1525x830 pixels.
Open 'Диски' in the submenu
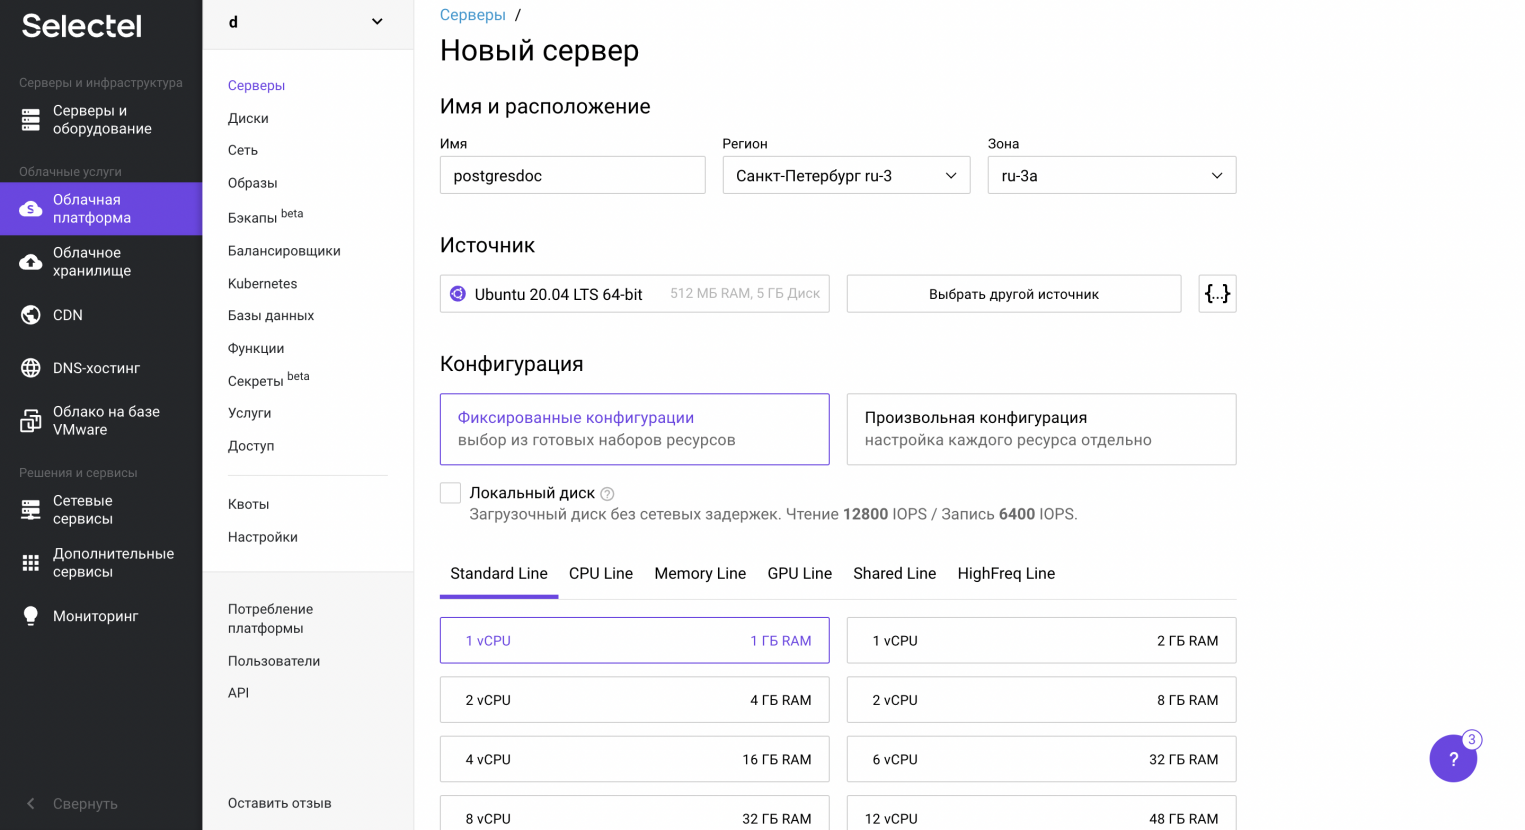click(248, 118)
